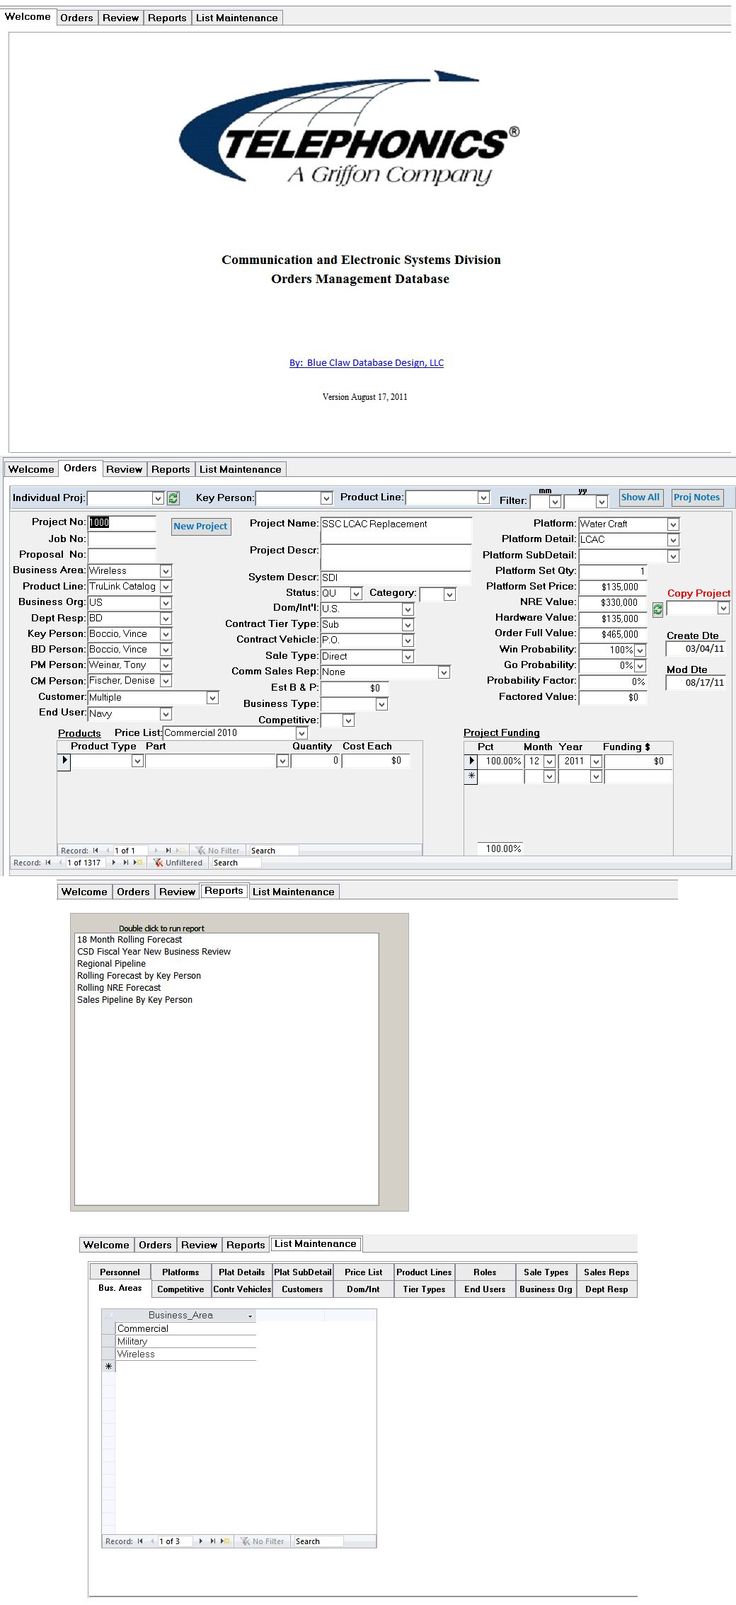Open the Blue Claw Database Design, LLC link
This screenshot has height=1605, width=736.
pyautogui.click(x=366, y=363)
